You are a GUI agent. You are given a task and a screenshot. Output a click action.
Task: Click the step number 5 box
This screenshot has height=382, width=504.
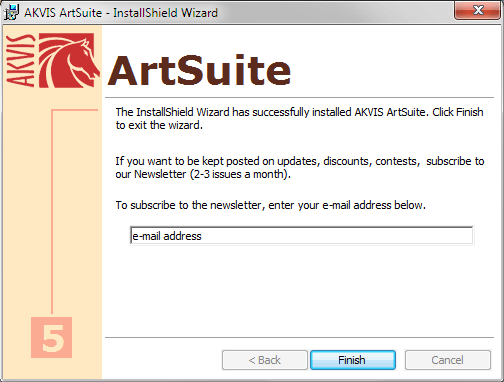coord(52,337)
